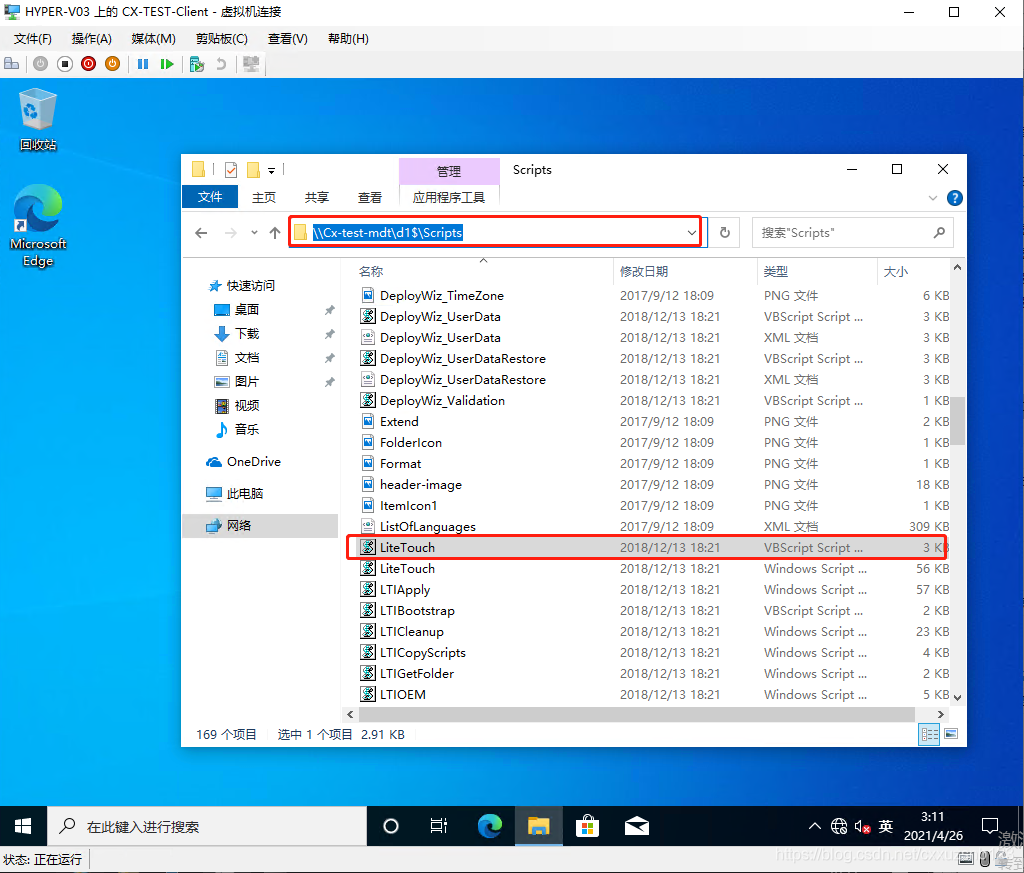Click New Folder icon in quick access toolbar
The image size is (1024, 873).
[x=253, y=170]
